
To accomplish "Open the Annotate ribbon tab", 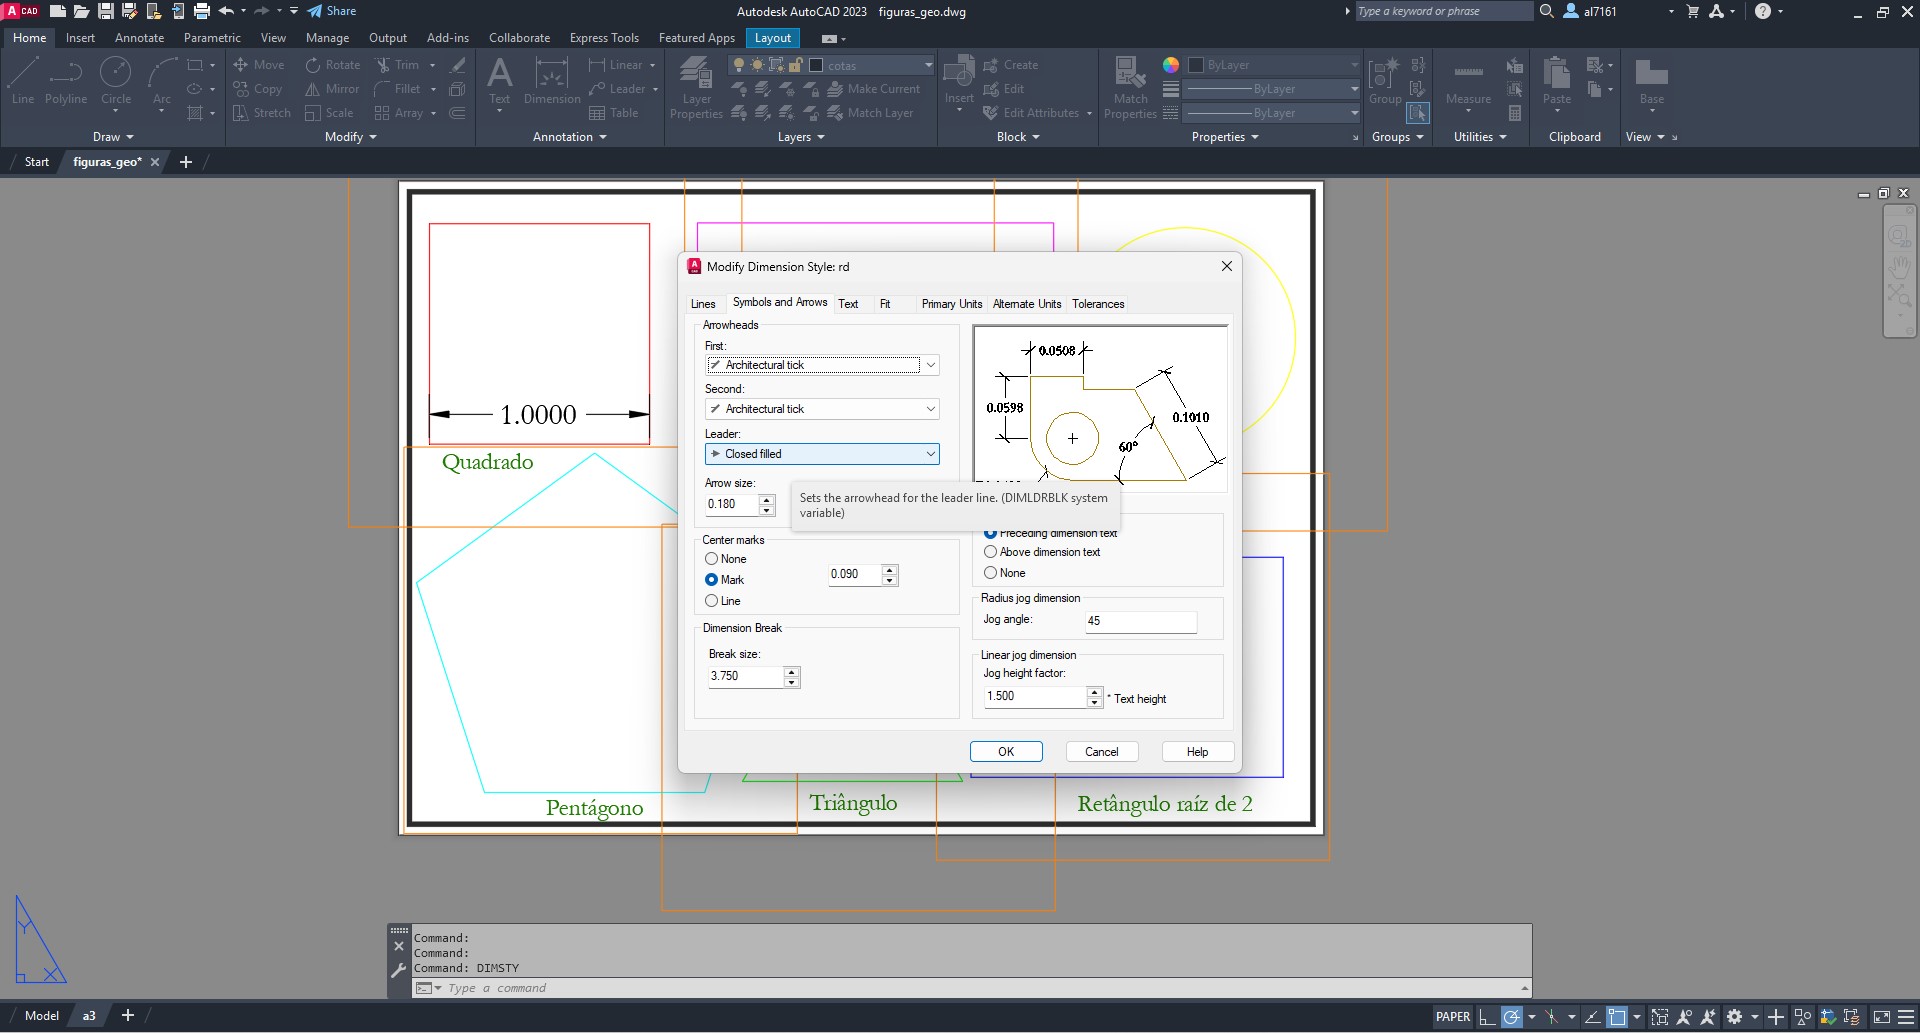I will click(x=139, y=38).
